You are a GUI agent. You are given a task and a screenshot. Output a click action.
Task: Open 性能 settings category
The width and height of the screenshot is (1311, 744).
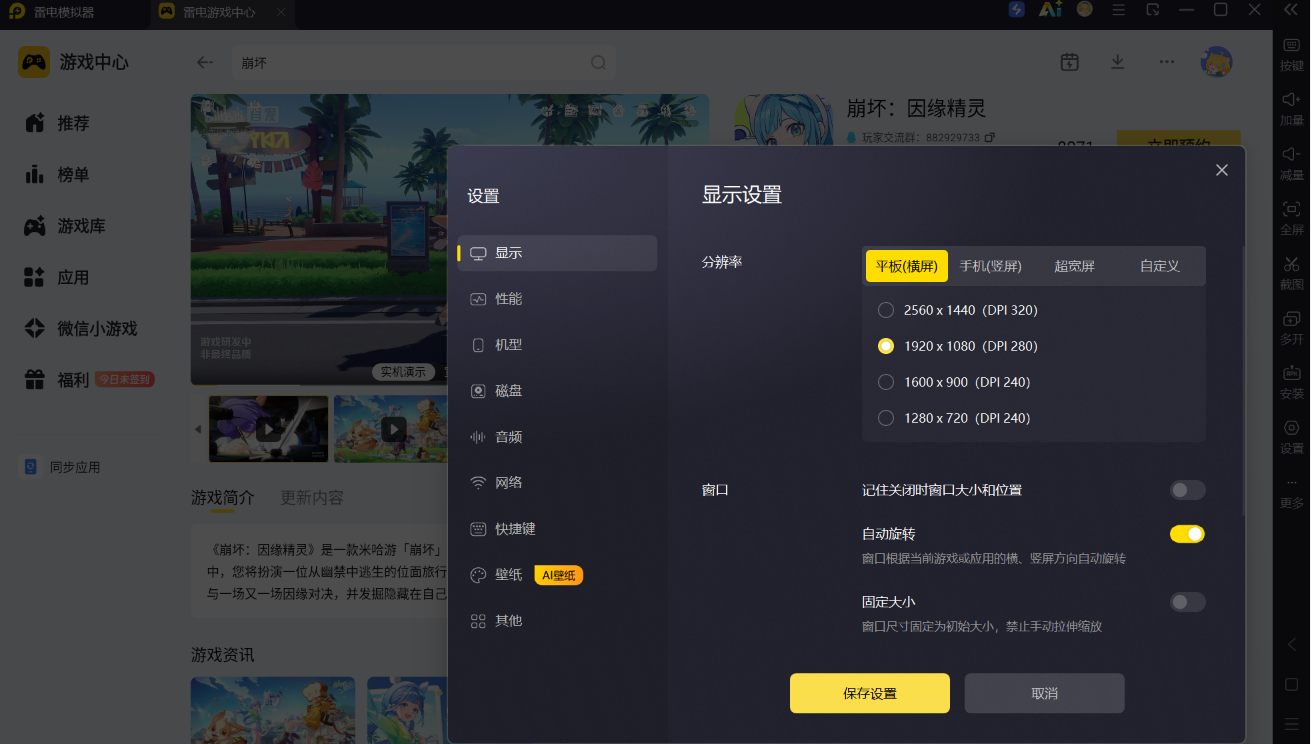point(557,299)
